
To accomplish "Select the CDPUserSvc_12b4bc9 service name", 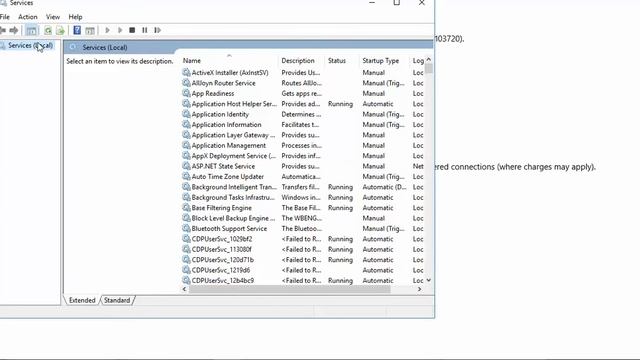I will tap(222, 280).
